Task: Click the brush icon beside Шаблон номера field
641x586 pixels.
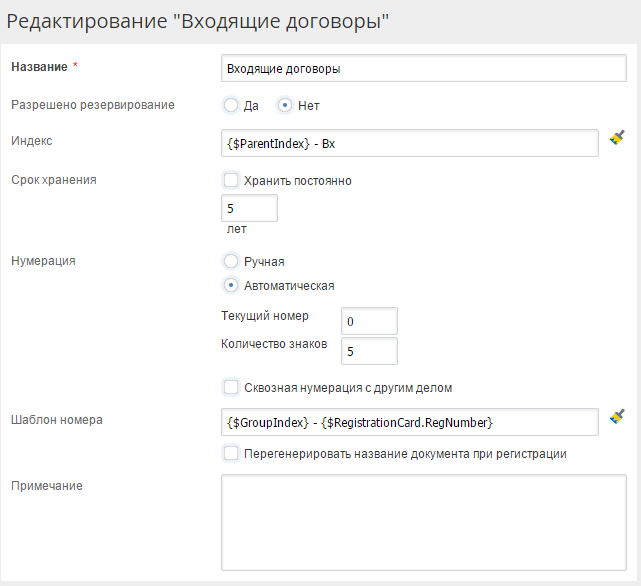Action: pyautogui.click(x=617, y=416)
